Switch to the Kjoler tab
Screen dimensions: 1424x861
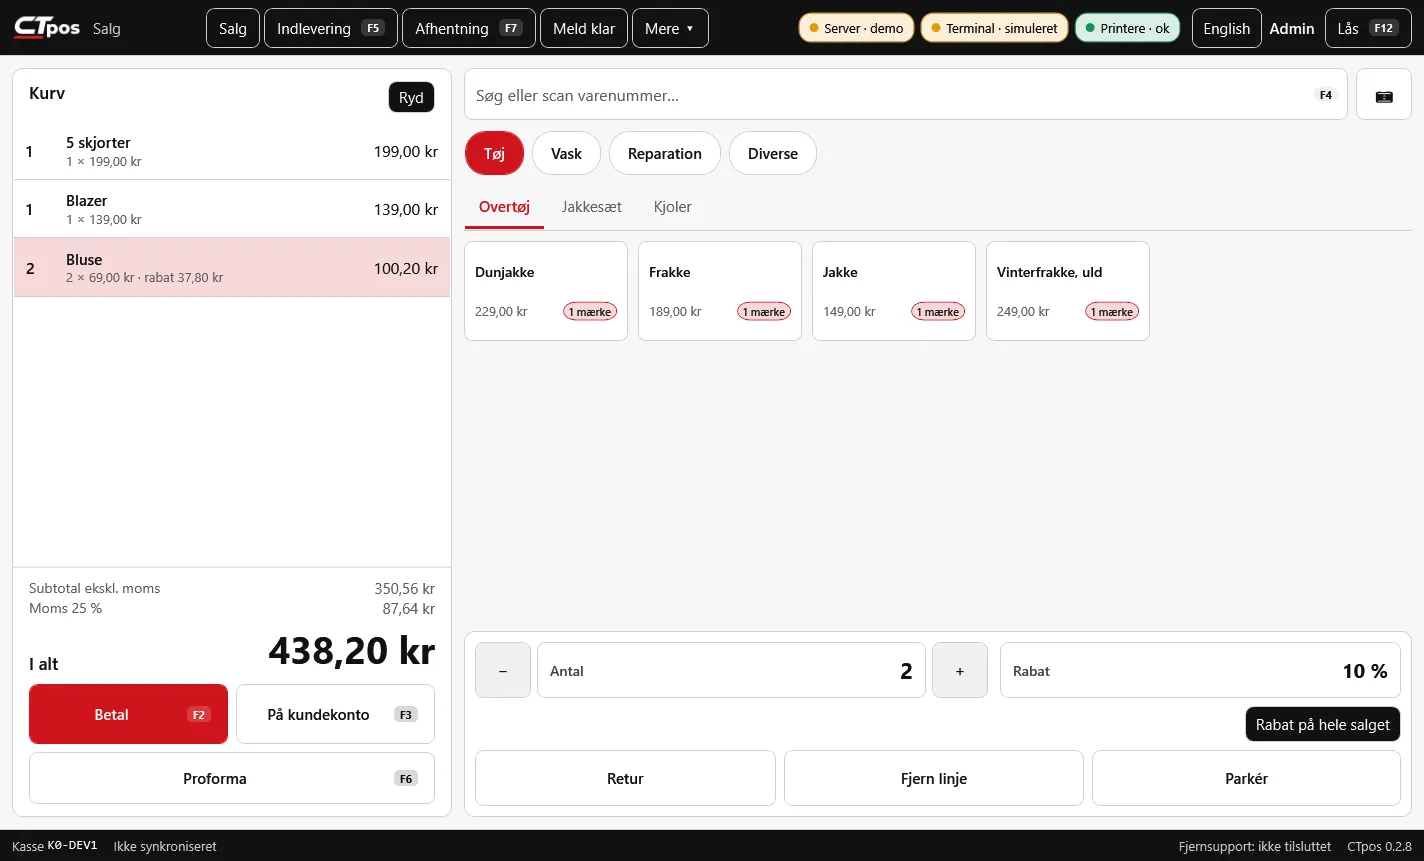[x=673, y=207]
